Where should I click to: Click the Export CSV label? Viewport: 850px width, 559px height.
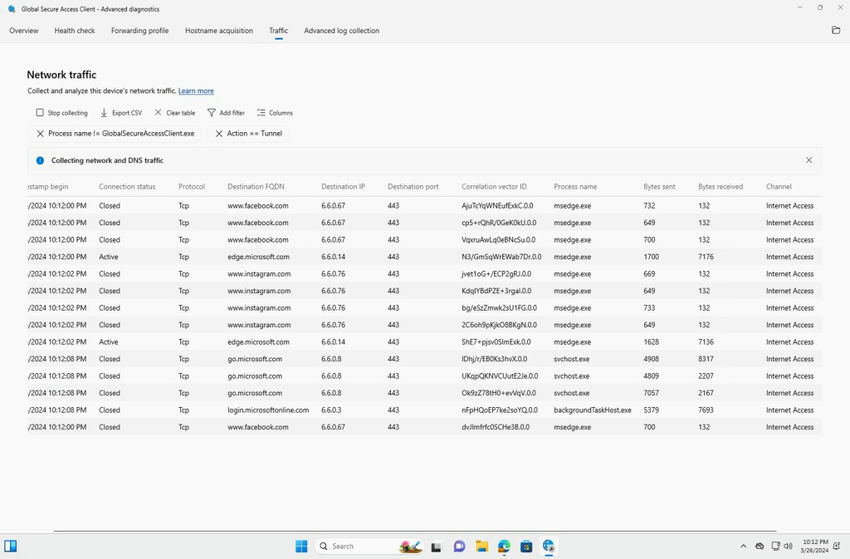127,113
